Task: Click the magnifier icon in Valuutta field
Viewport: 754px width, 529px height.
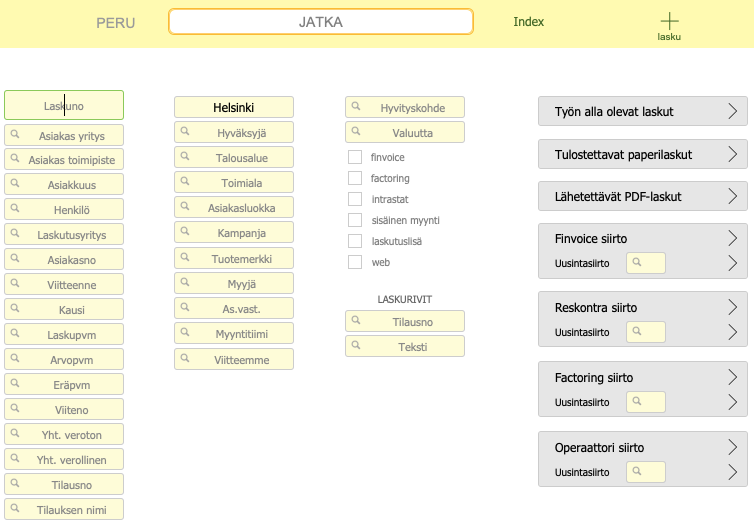Action: [x=355, y=131]
